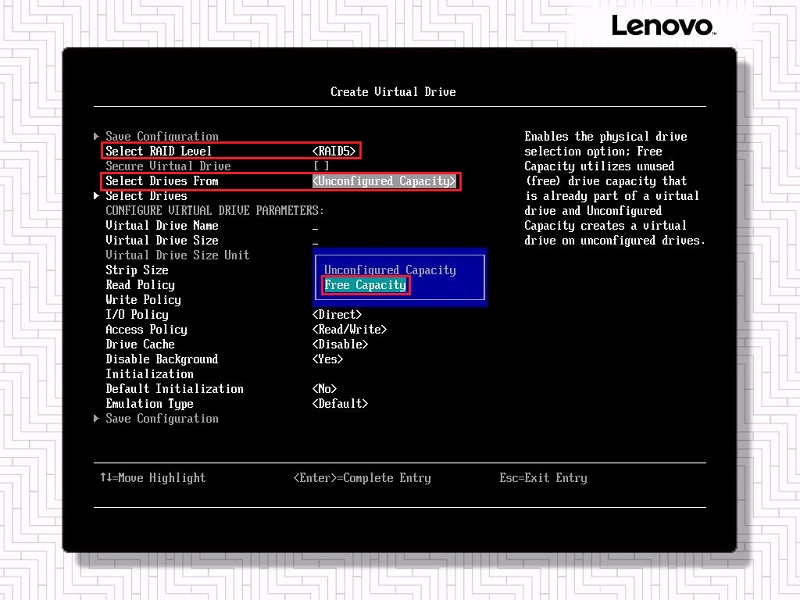This screenshot has height=600, width=800.
Task: Open the Select Drives submenu
Action: tap(146, 196)
